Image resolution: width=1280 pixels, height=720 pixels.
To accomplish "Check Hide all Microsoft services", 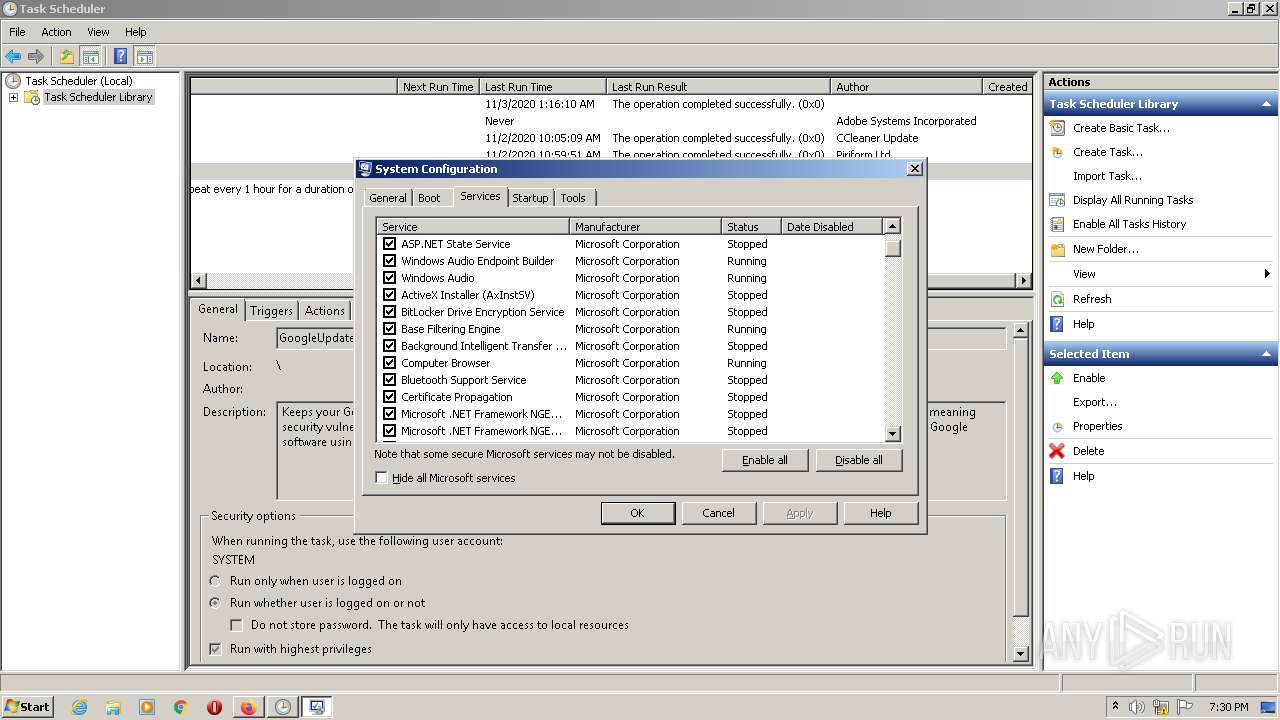I will [x=381, y=478].
